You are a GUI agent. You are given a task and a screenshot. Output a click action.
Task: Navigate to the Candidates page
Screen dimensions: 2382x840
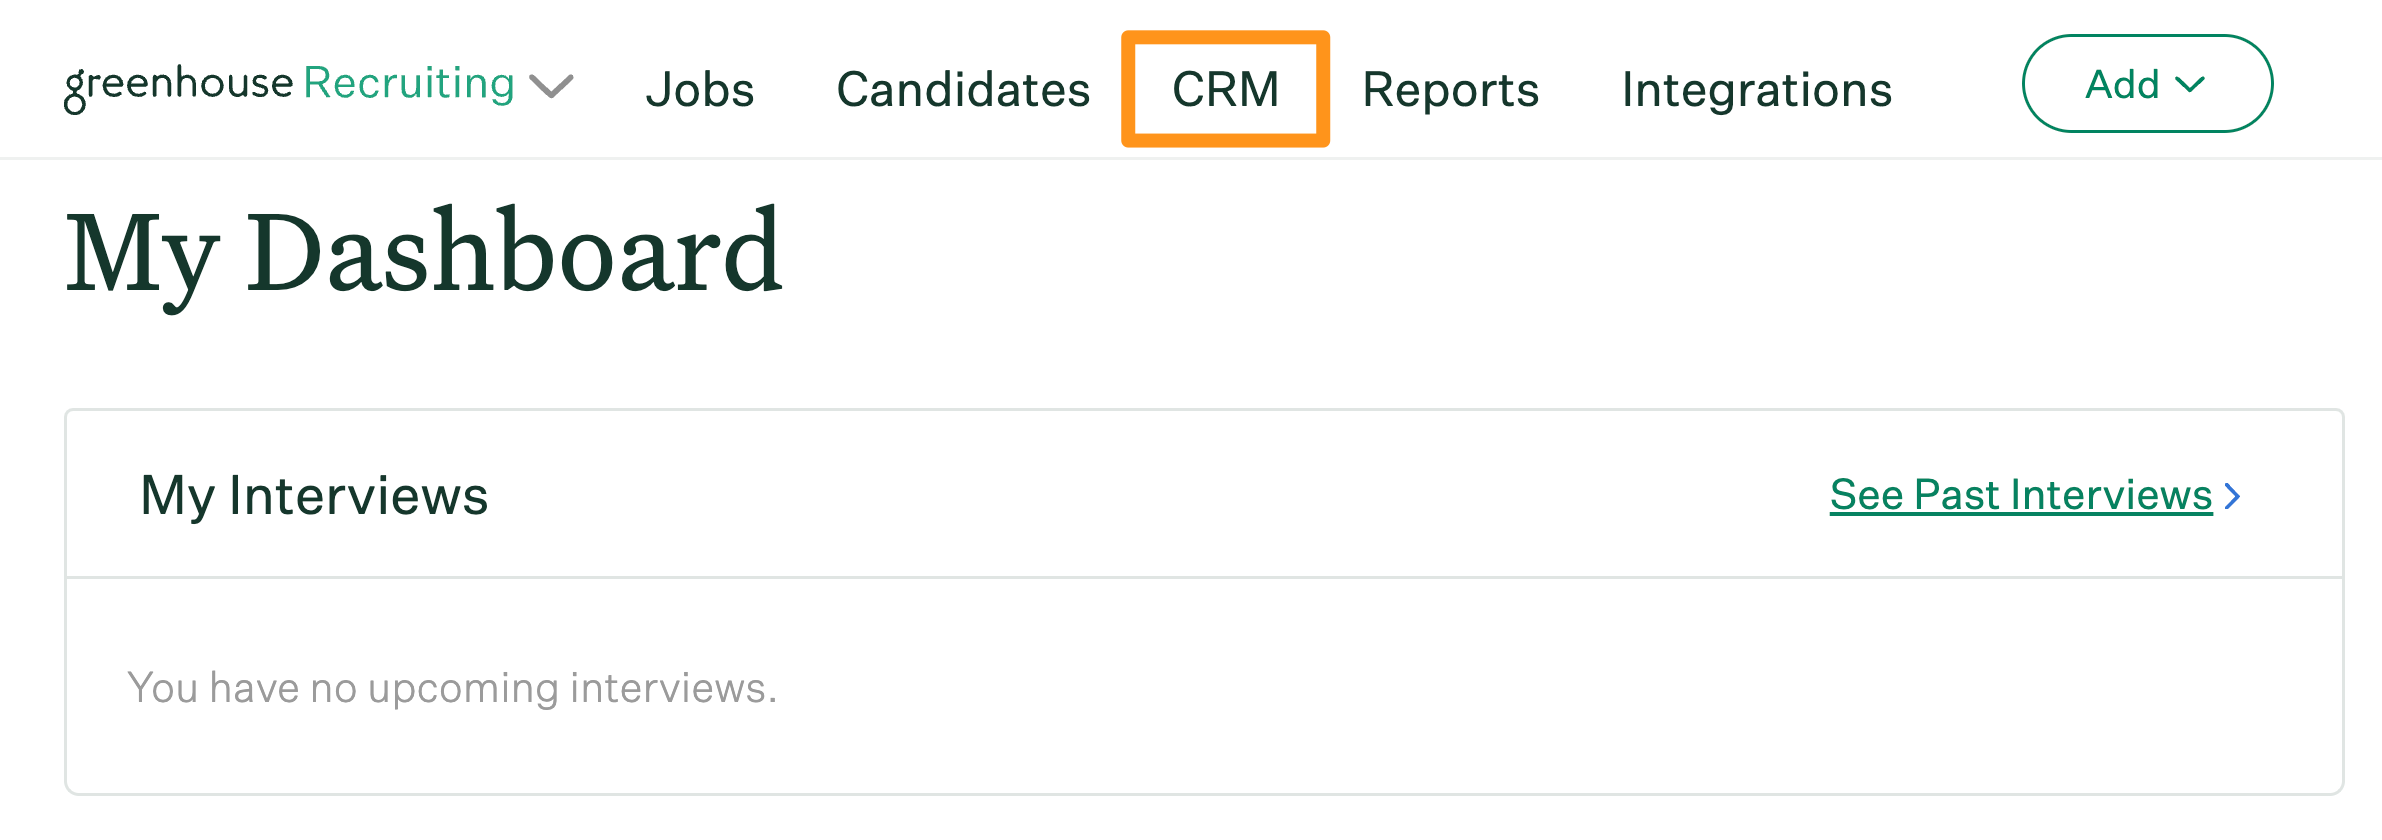[x=963, y=89]
